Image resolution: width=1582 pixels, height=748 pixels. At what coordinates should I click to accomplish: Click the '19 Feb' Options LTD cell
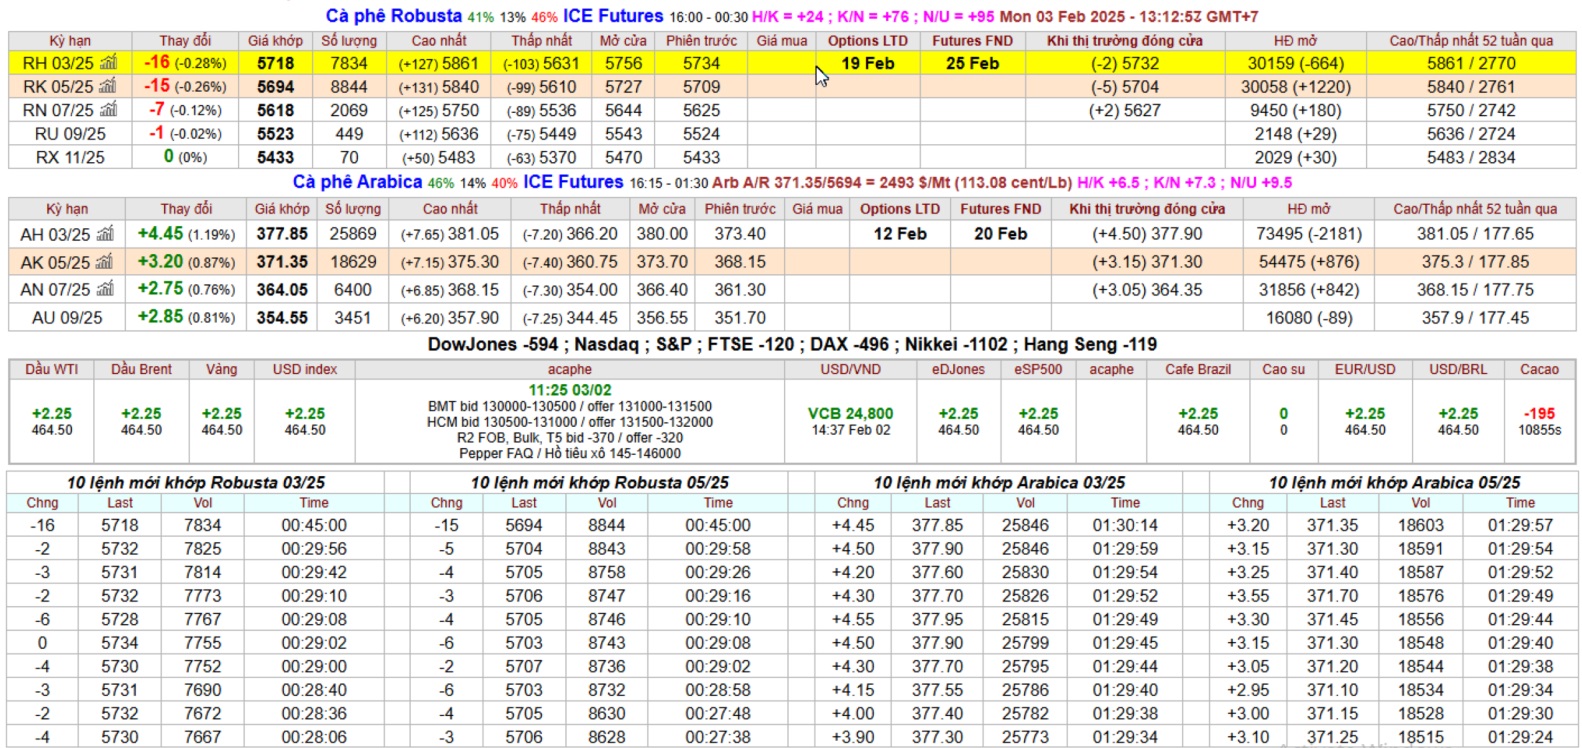(867, 63)
